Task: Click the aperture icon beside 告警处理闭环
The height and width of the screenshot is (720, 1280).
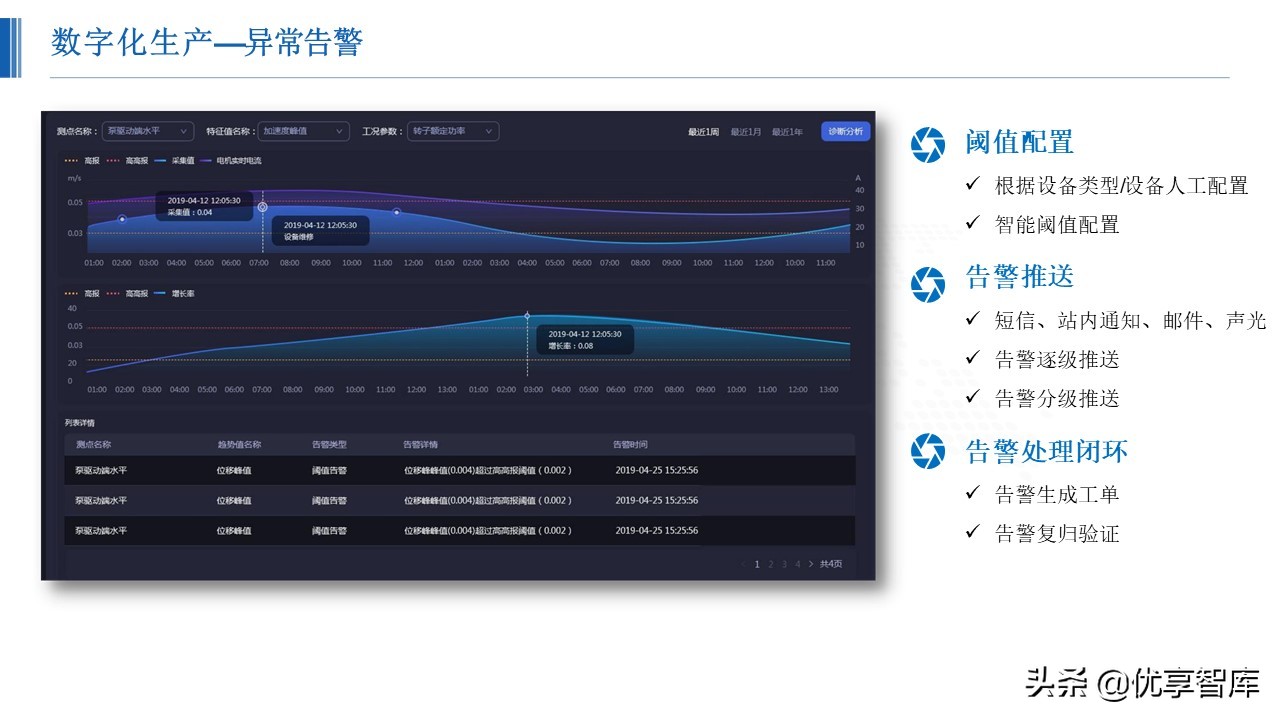Action: click(x=927, y=452)
